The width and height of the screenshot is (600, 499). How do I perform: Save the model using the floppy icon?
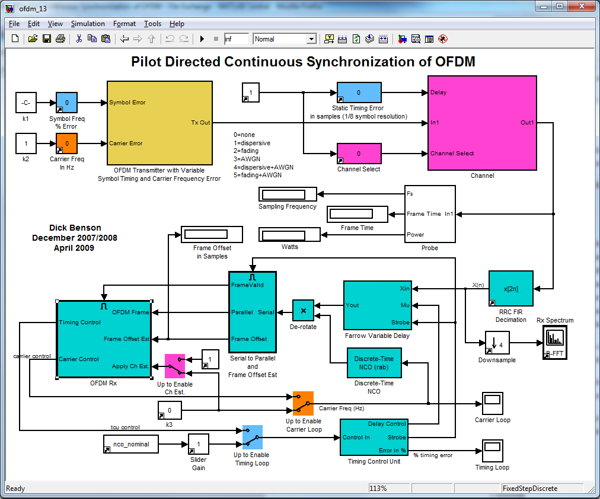(x=46, y=39)
